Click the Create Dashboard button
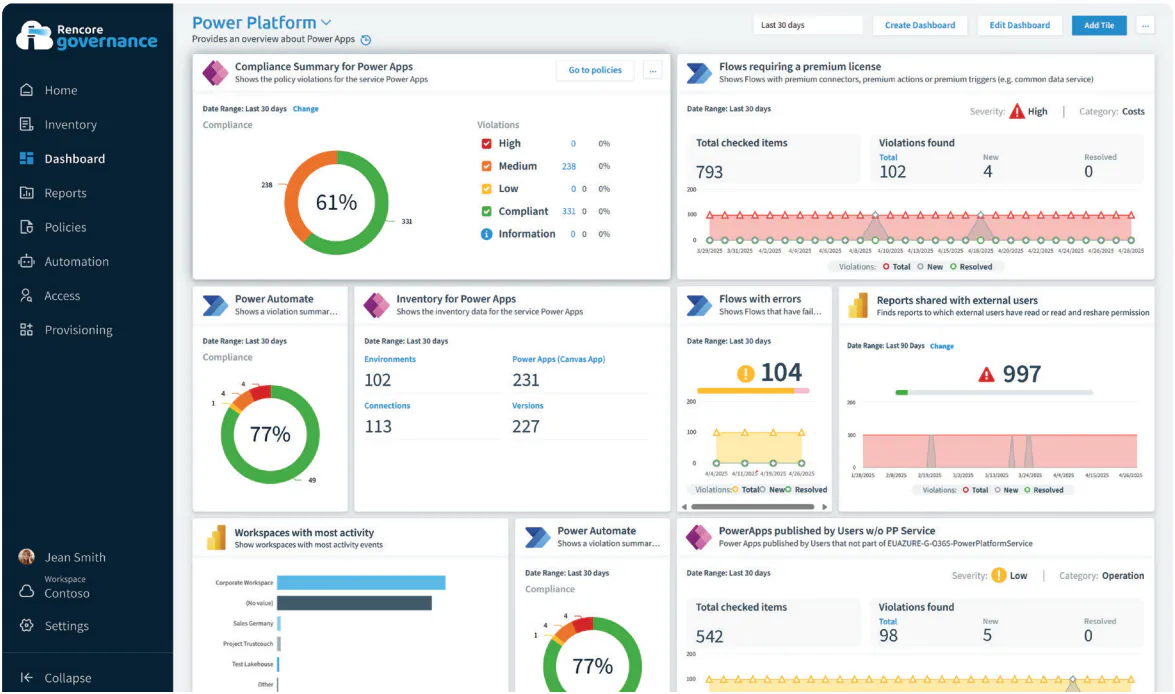 click(x=919, y=25)
